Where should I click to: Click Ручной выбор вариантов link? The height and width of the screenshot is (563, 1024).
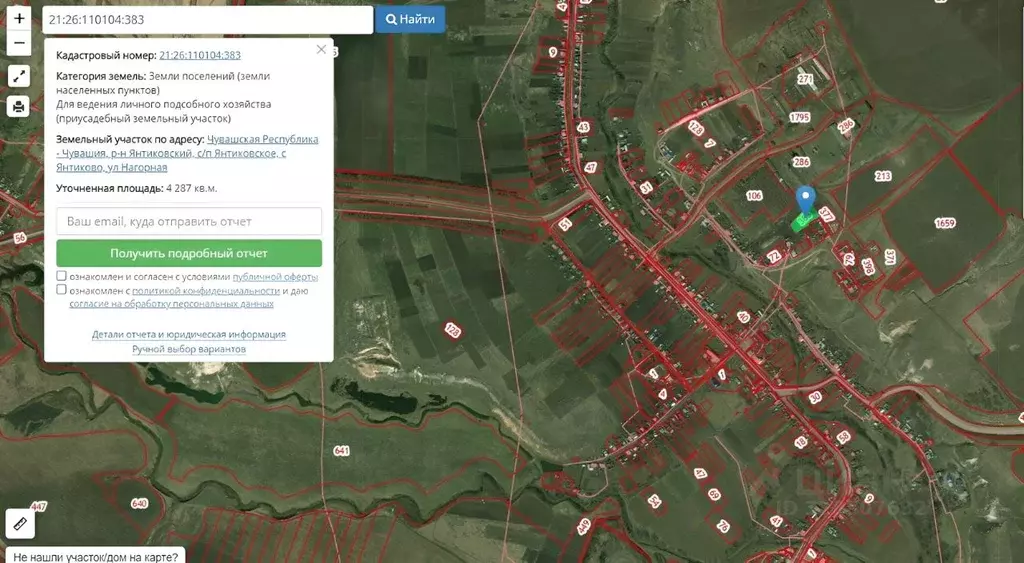pos(189,349)
